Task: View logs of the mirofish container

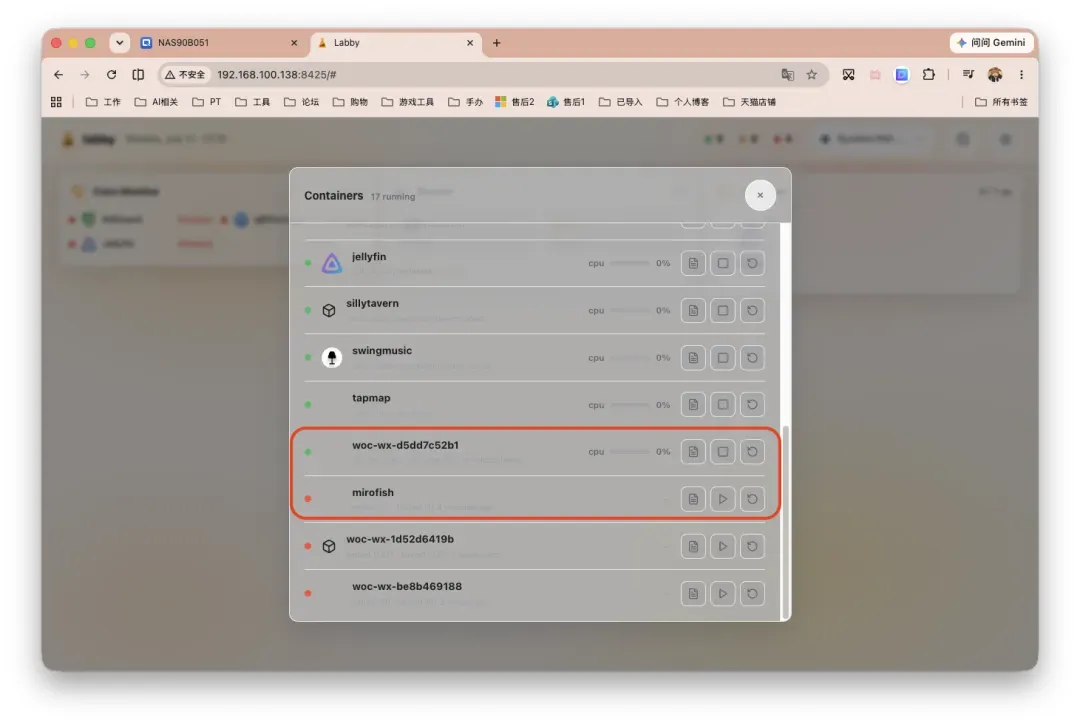Action: [693, 499]
